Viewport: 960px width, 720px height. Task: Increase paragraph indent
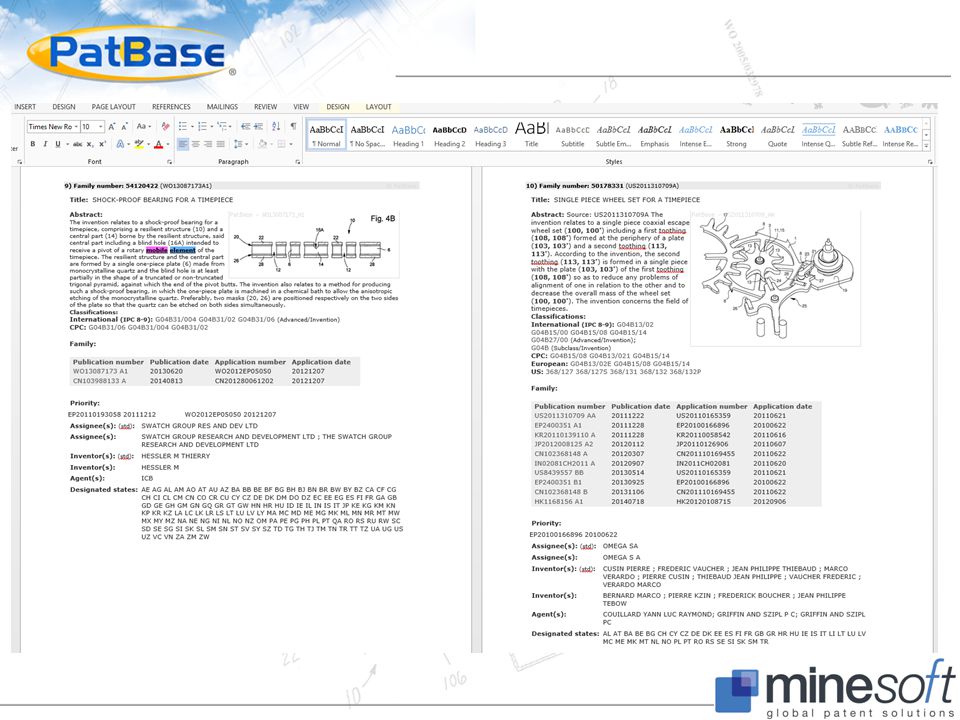pos(258,126)
